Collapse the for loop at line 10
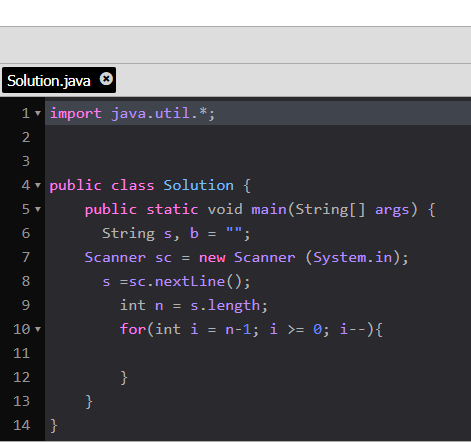Viewport: 471px width, 444px height. 38,329
